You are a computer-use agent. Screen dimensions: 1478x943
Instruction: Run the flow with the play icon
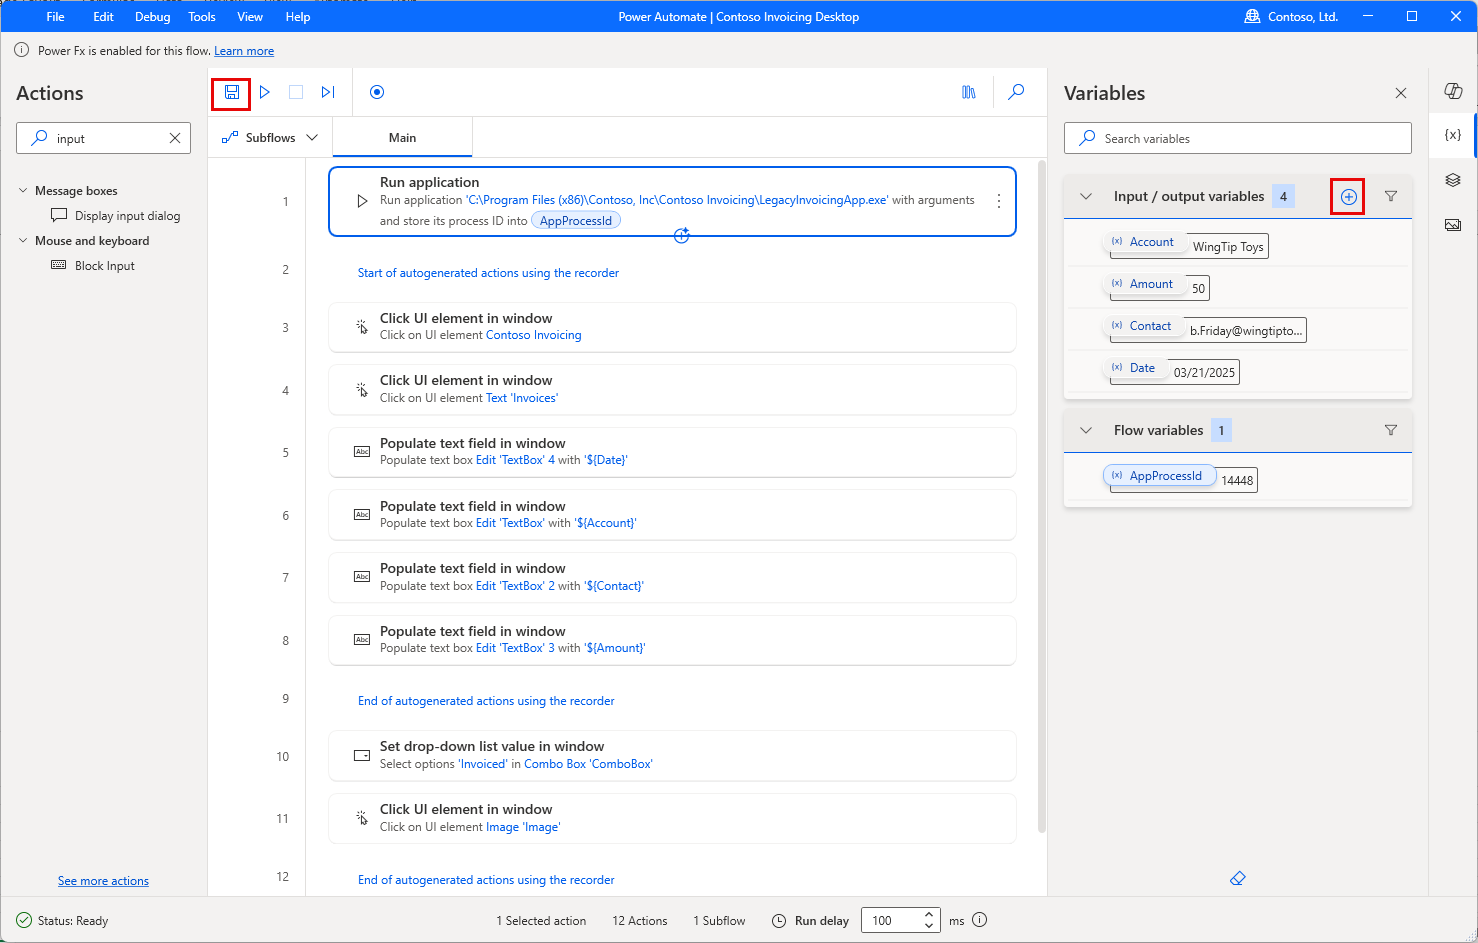point(264,92)
